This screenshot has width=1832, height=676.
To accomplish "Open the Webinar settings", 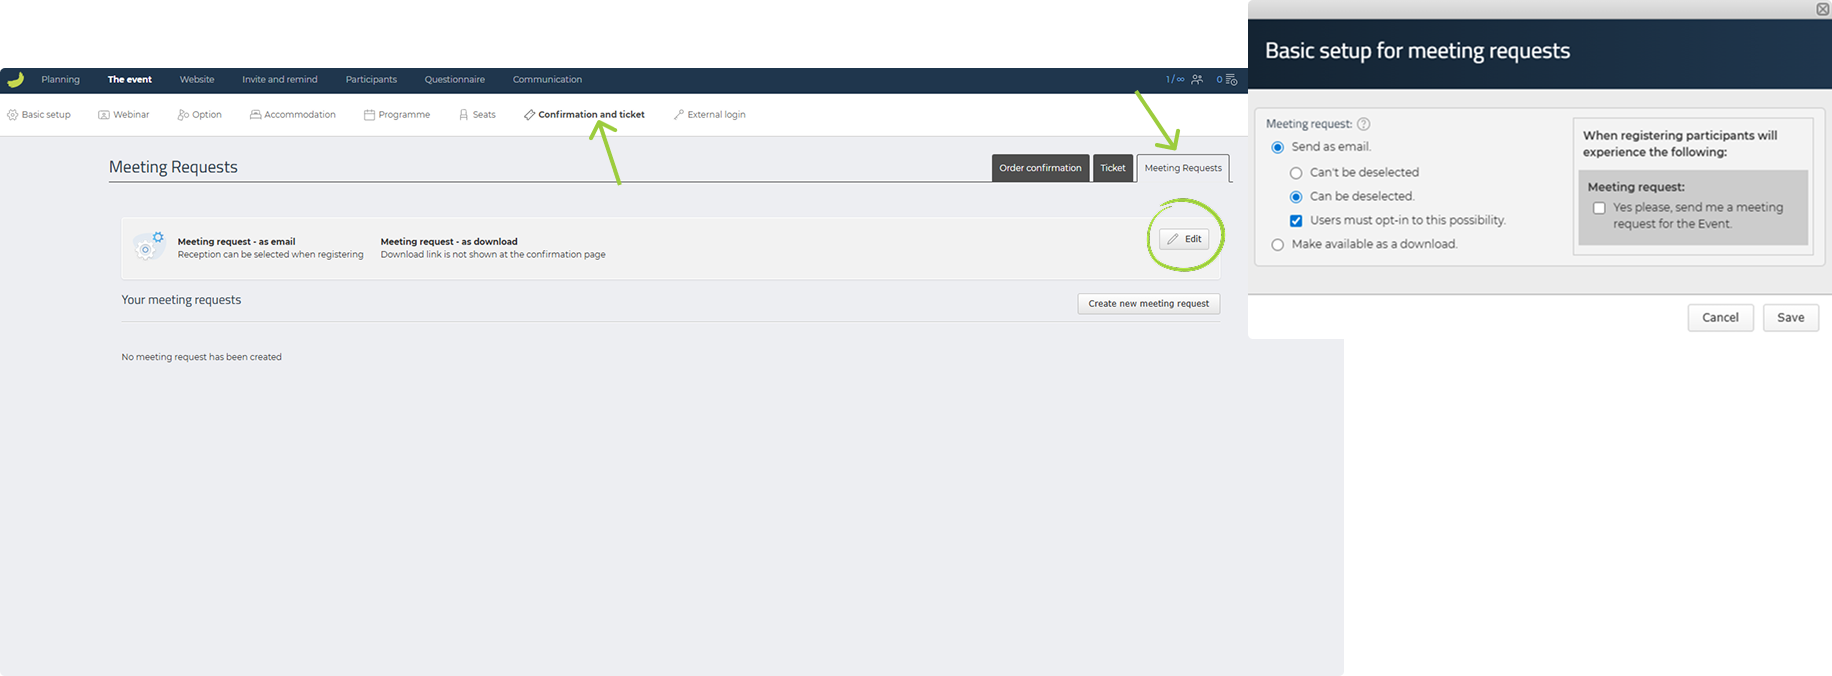I will click(124, 115).
